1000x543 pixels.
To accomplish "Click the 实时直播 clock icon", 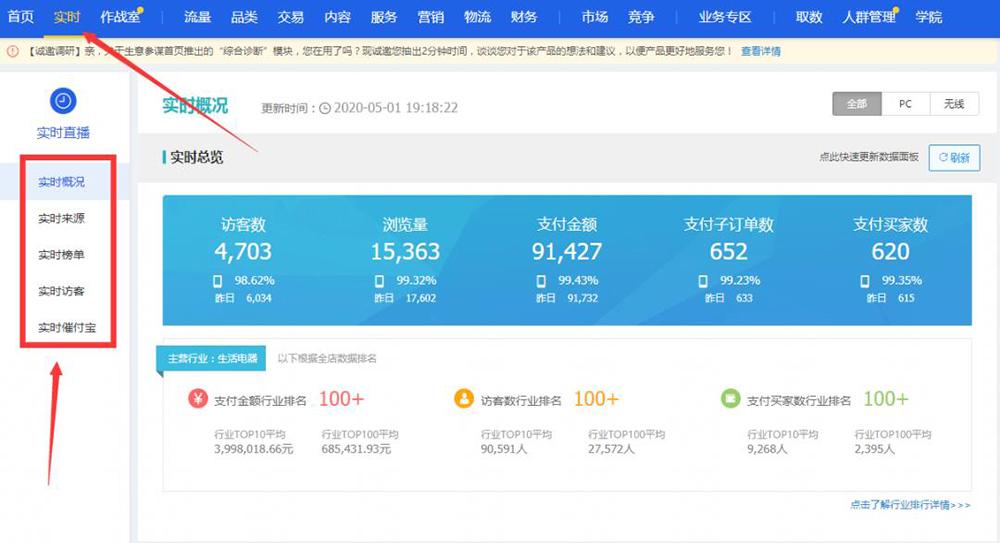I will pos(63,101).
